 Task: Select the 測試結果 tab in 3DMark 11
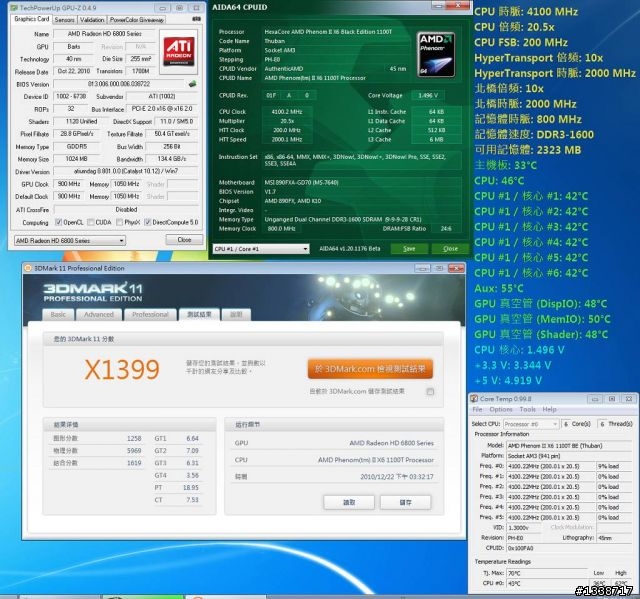coord(199,315)
